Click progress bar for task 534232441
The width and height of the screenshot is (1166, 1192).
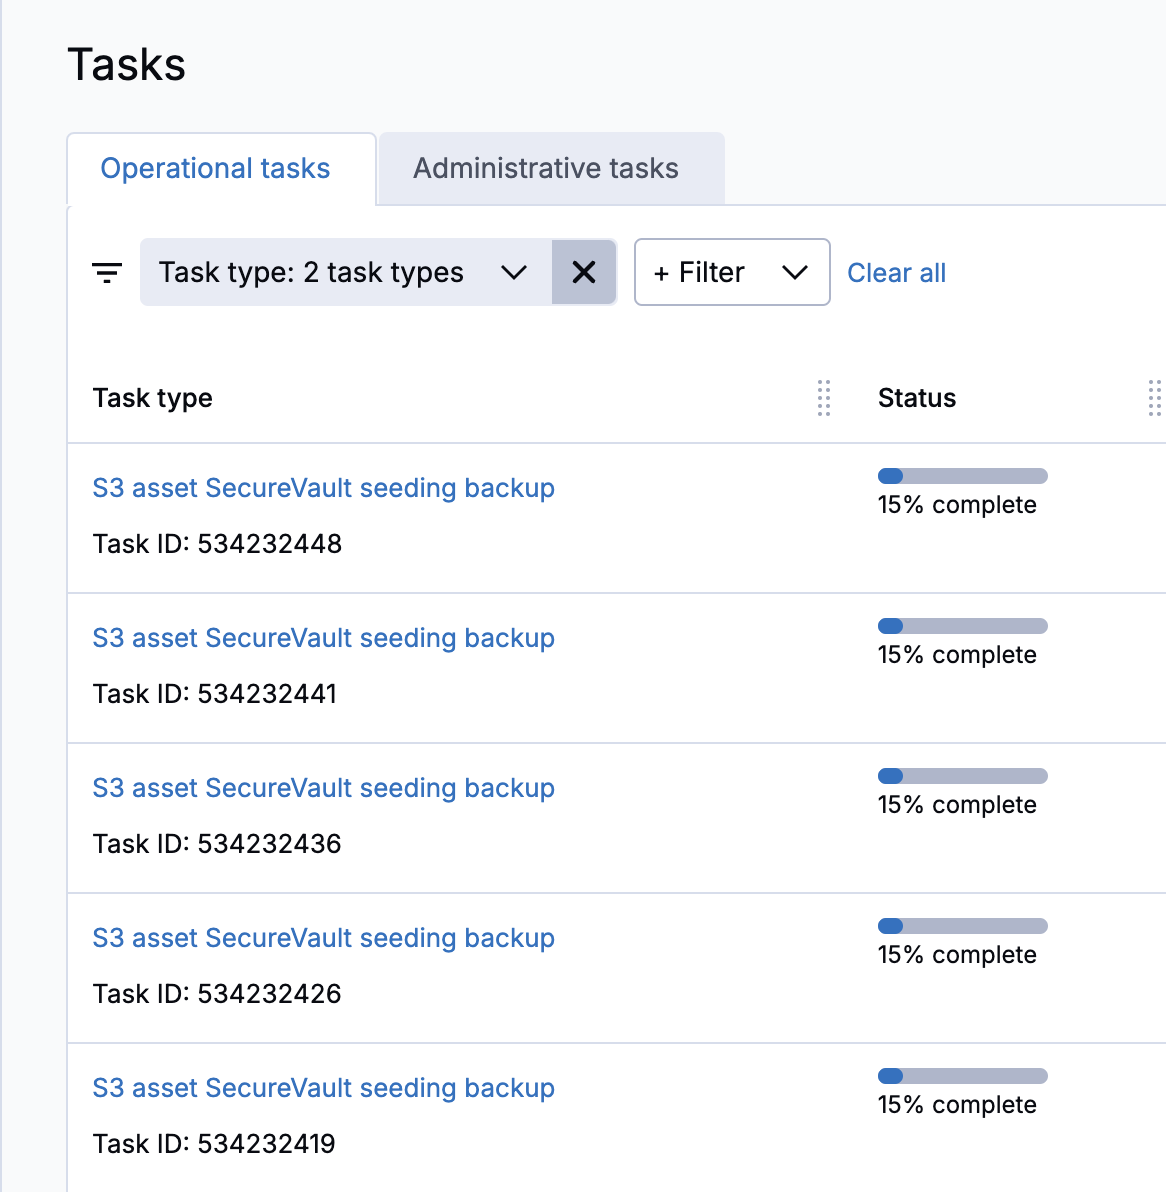point(962,626)
